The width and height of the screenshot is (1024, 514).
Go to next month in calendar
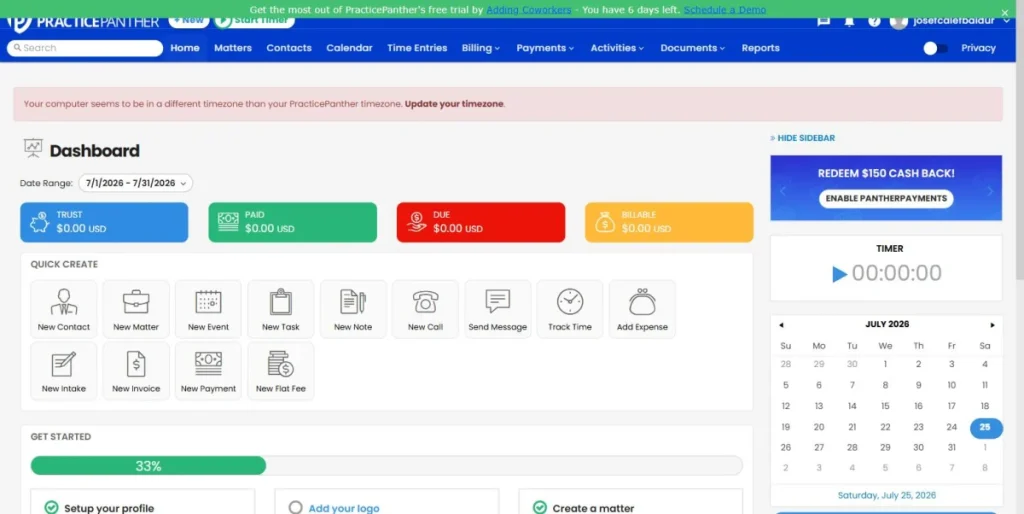click(x=992, y=325)
